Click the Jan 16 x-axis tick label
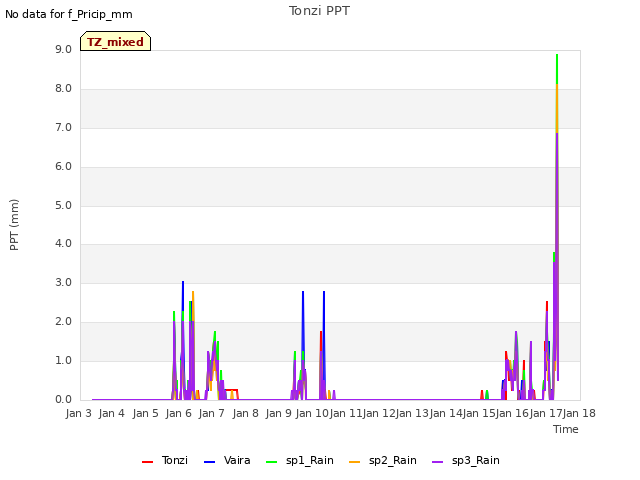This screenshot has height=480, width=640. (x=512, y=413)
